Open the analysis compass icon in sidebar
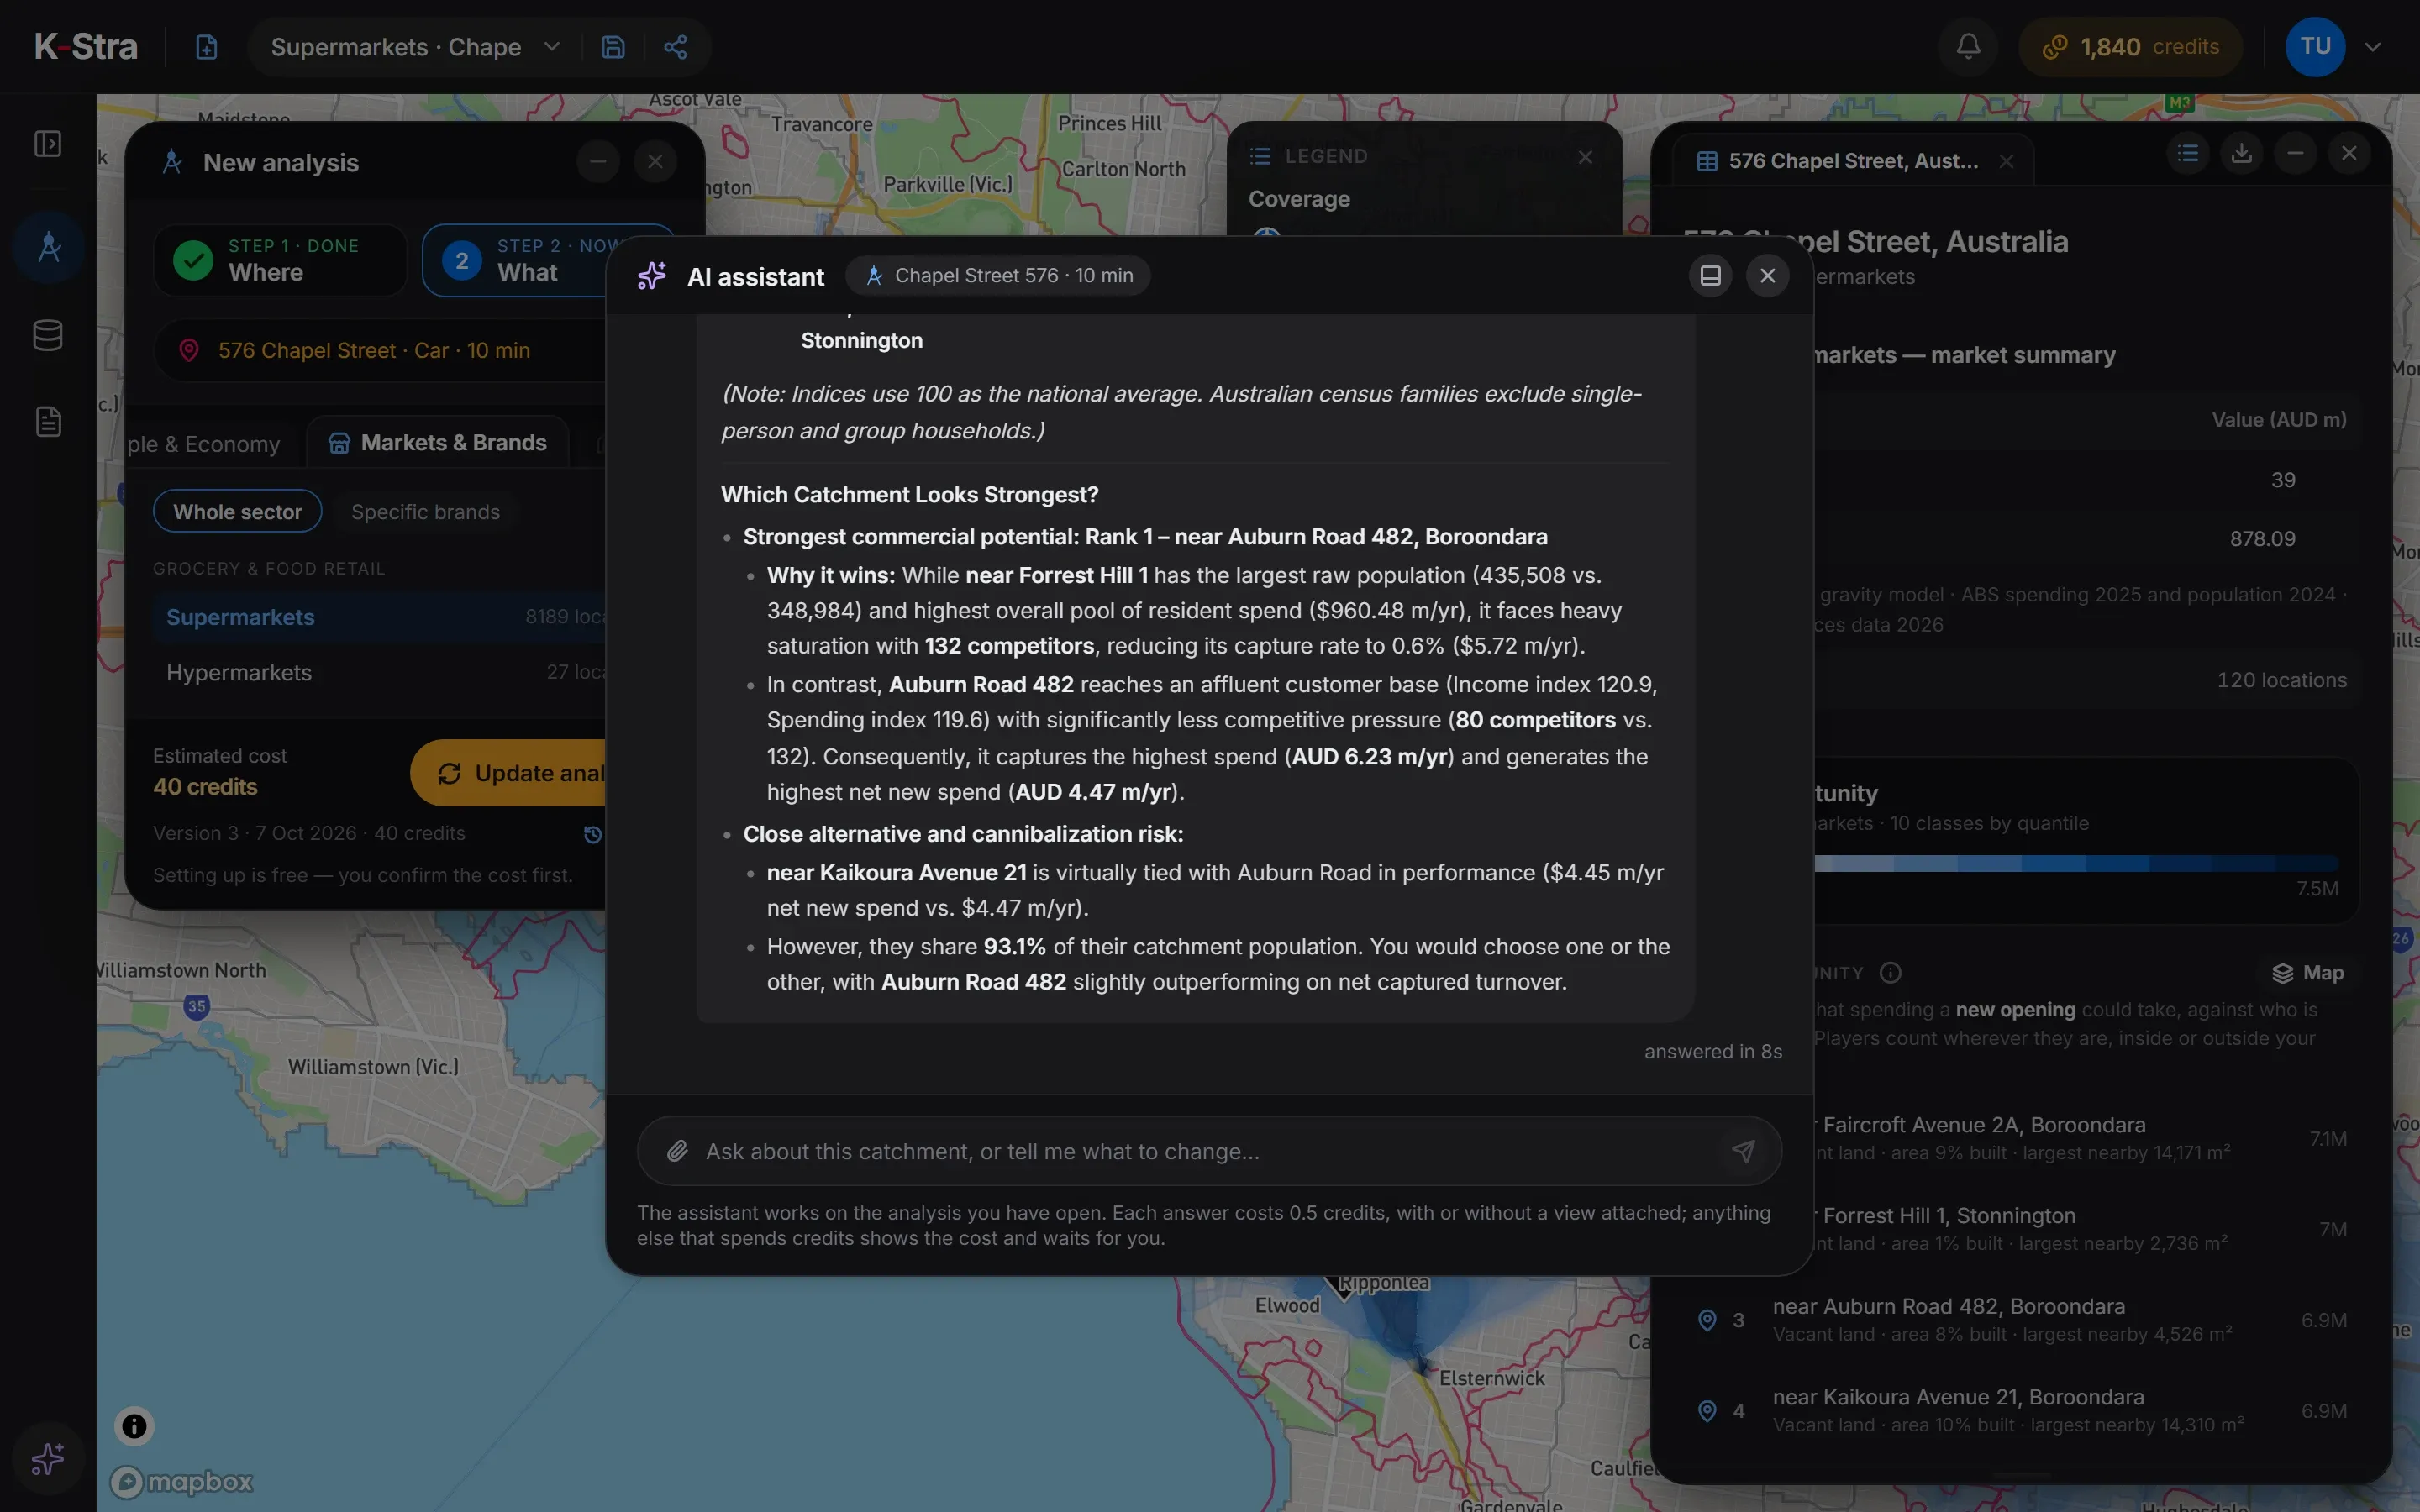2420x1512 pixels. 49,246
